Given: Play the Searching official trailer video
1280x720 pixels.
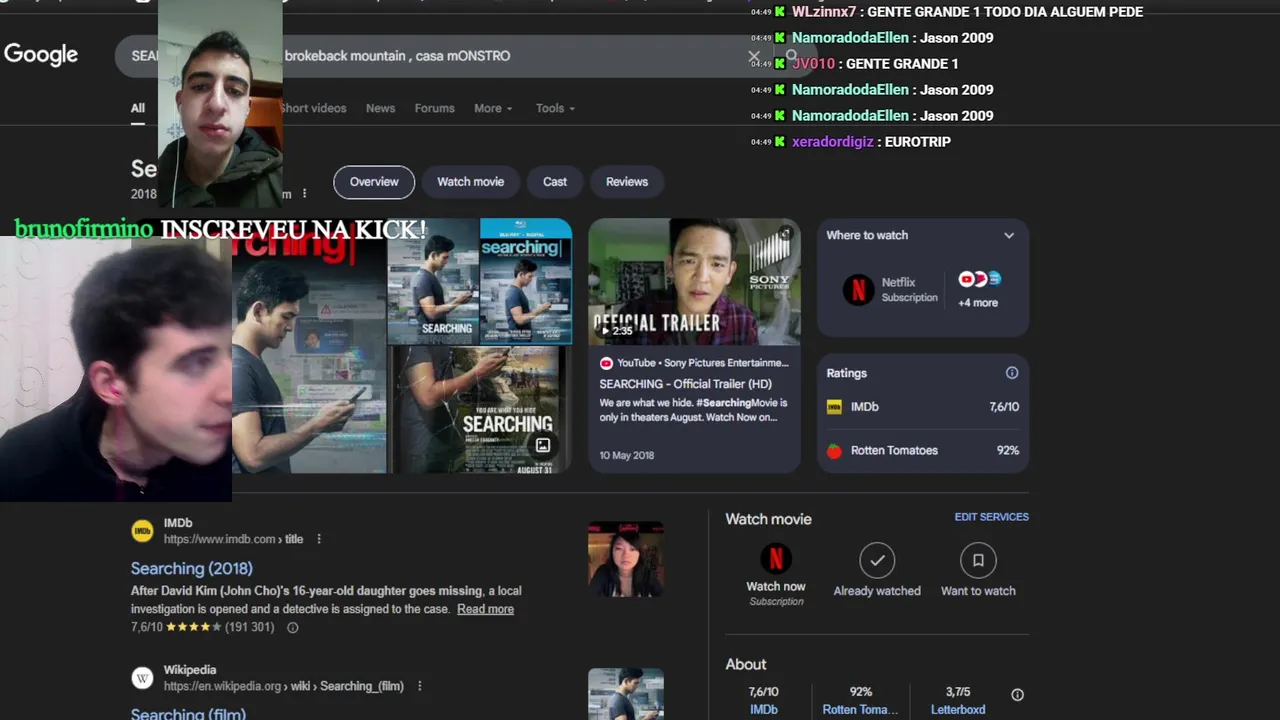Looking at the screenshot, I should [x=694, y=282].
